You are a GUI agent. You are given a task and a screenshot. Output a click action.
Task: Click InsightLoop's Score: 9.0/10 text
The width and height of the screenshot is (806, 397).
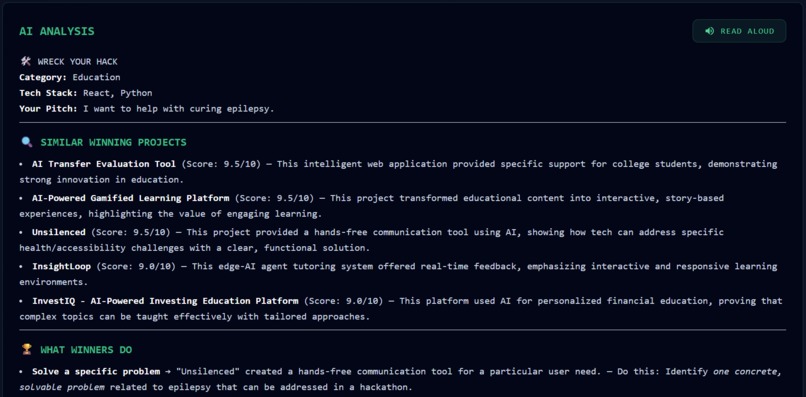tap(136, 266)
